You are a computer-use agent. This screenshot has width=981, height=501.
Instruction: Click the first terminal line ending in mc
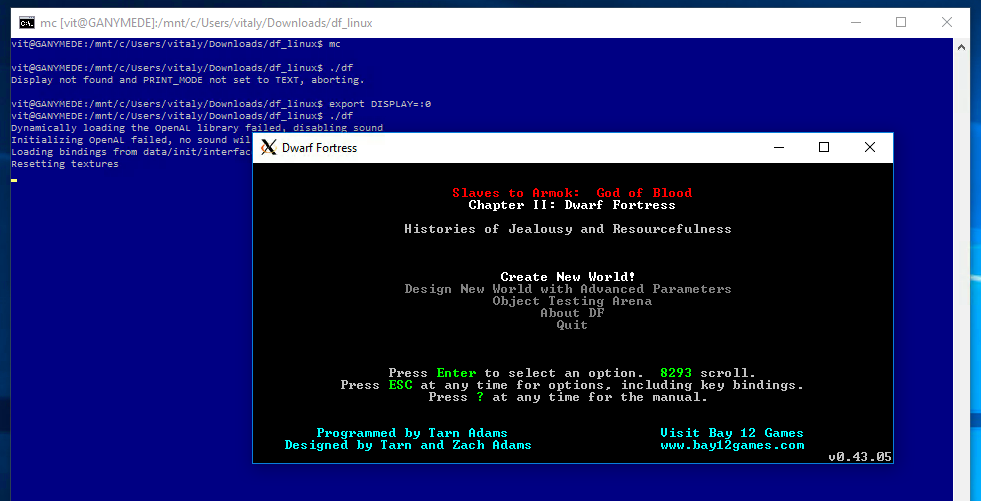pos(176,44)
